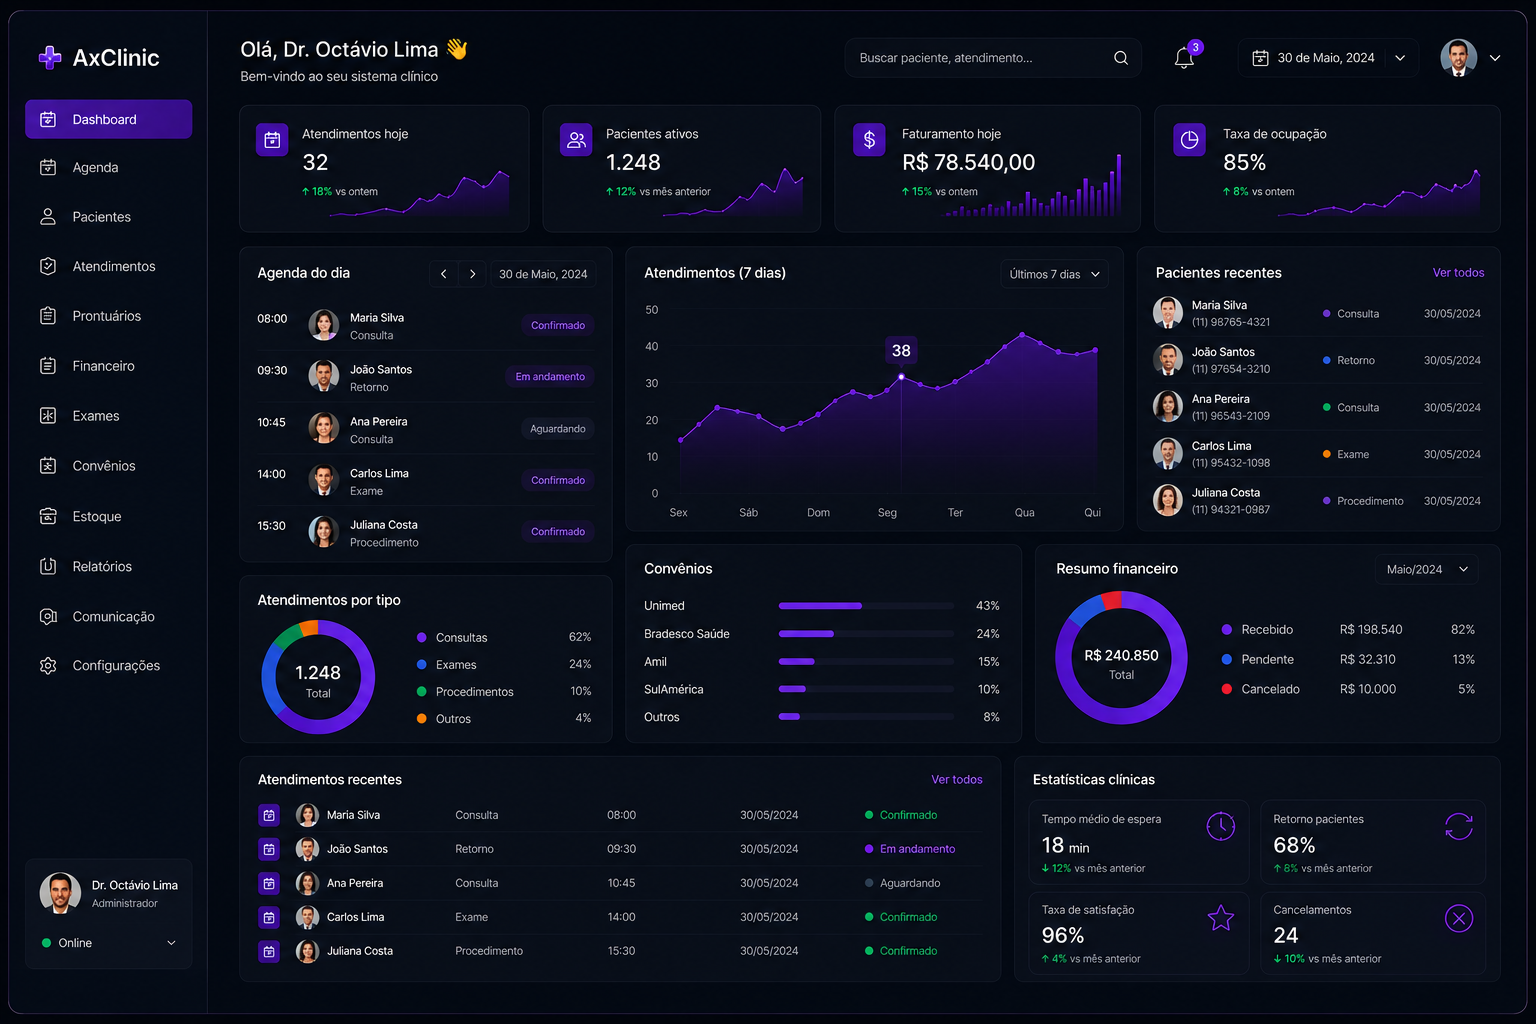Open the Maio/2024 period dropdown

[x=1426, y=569]
